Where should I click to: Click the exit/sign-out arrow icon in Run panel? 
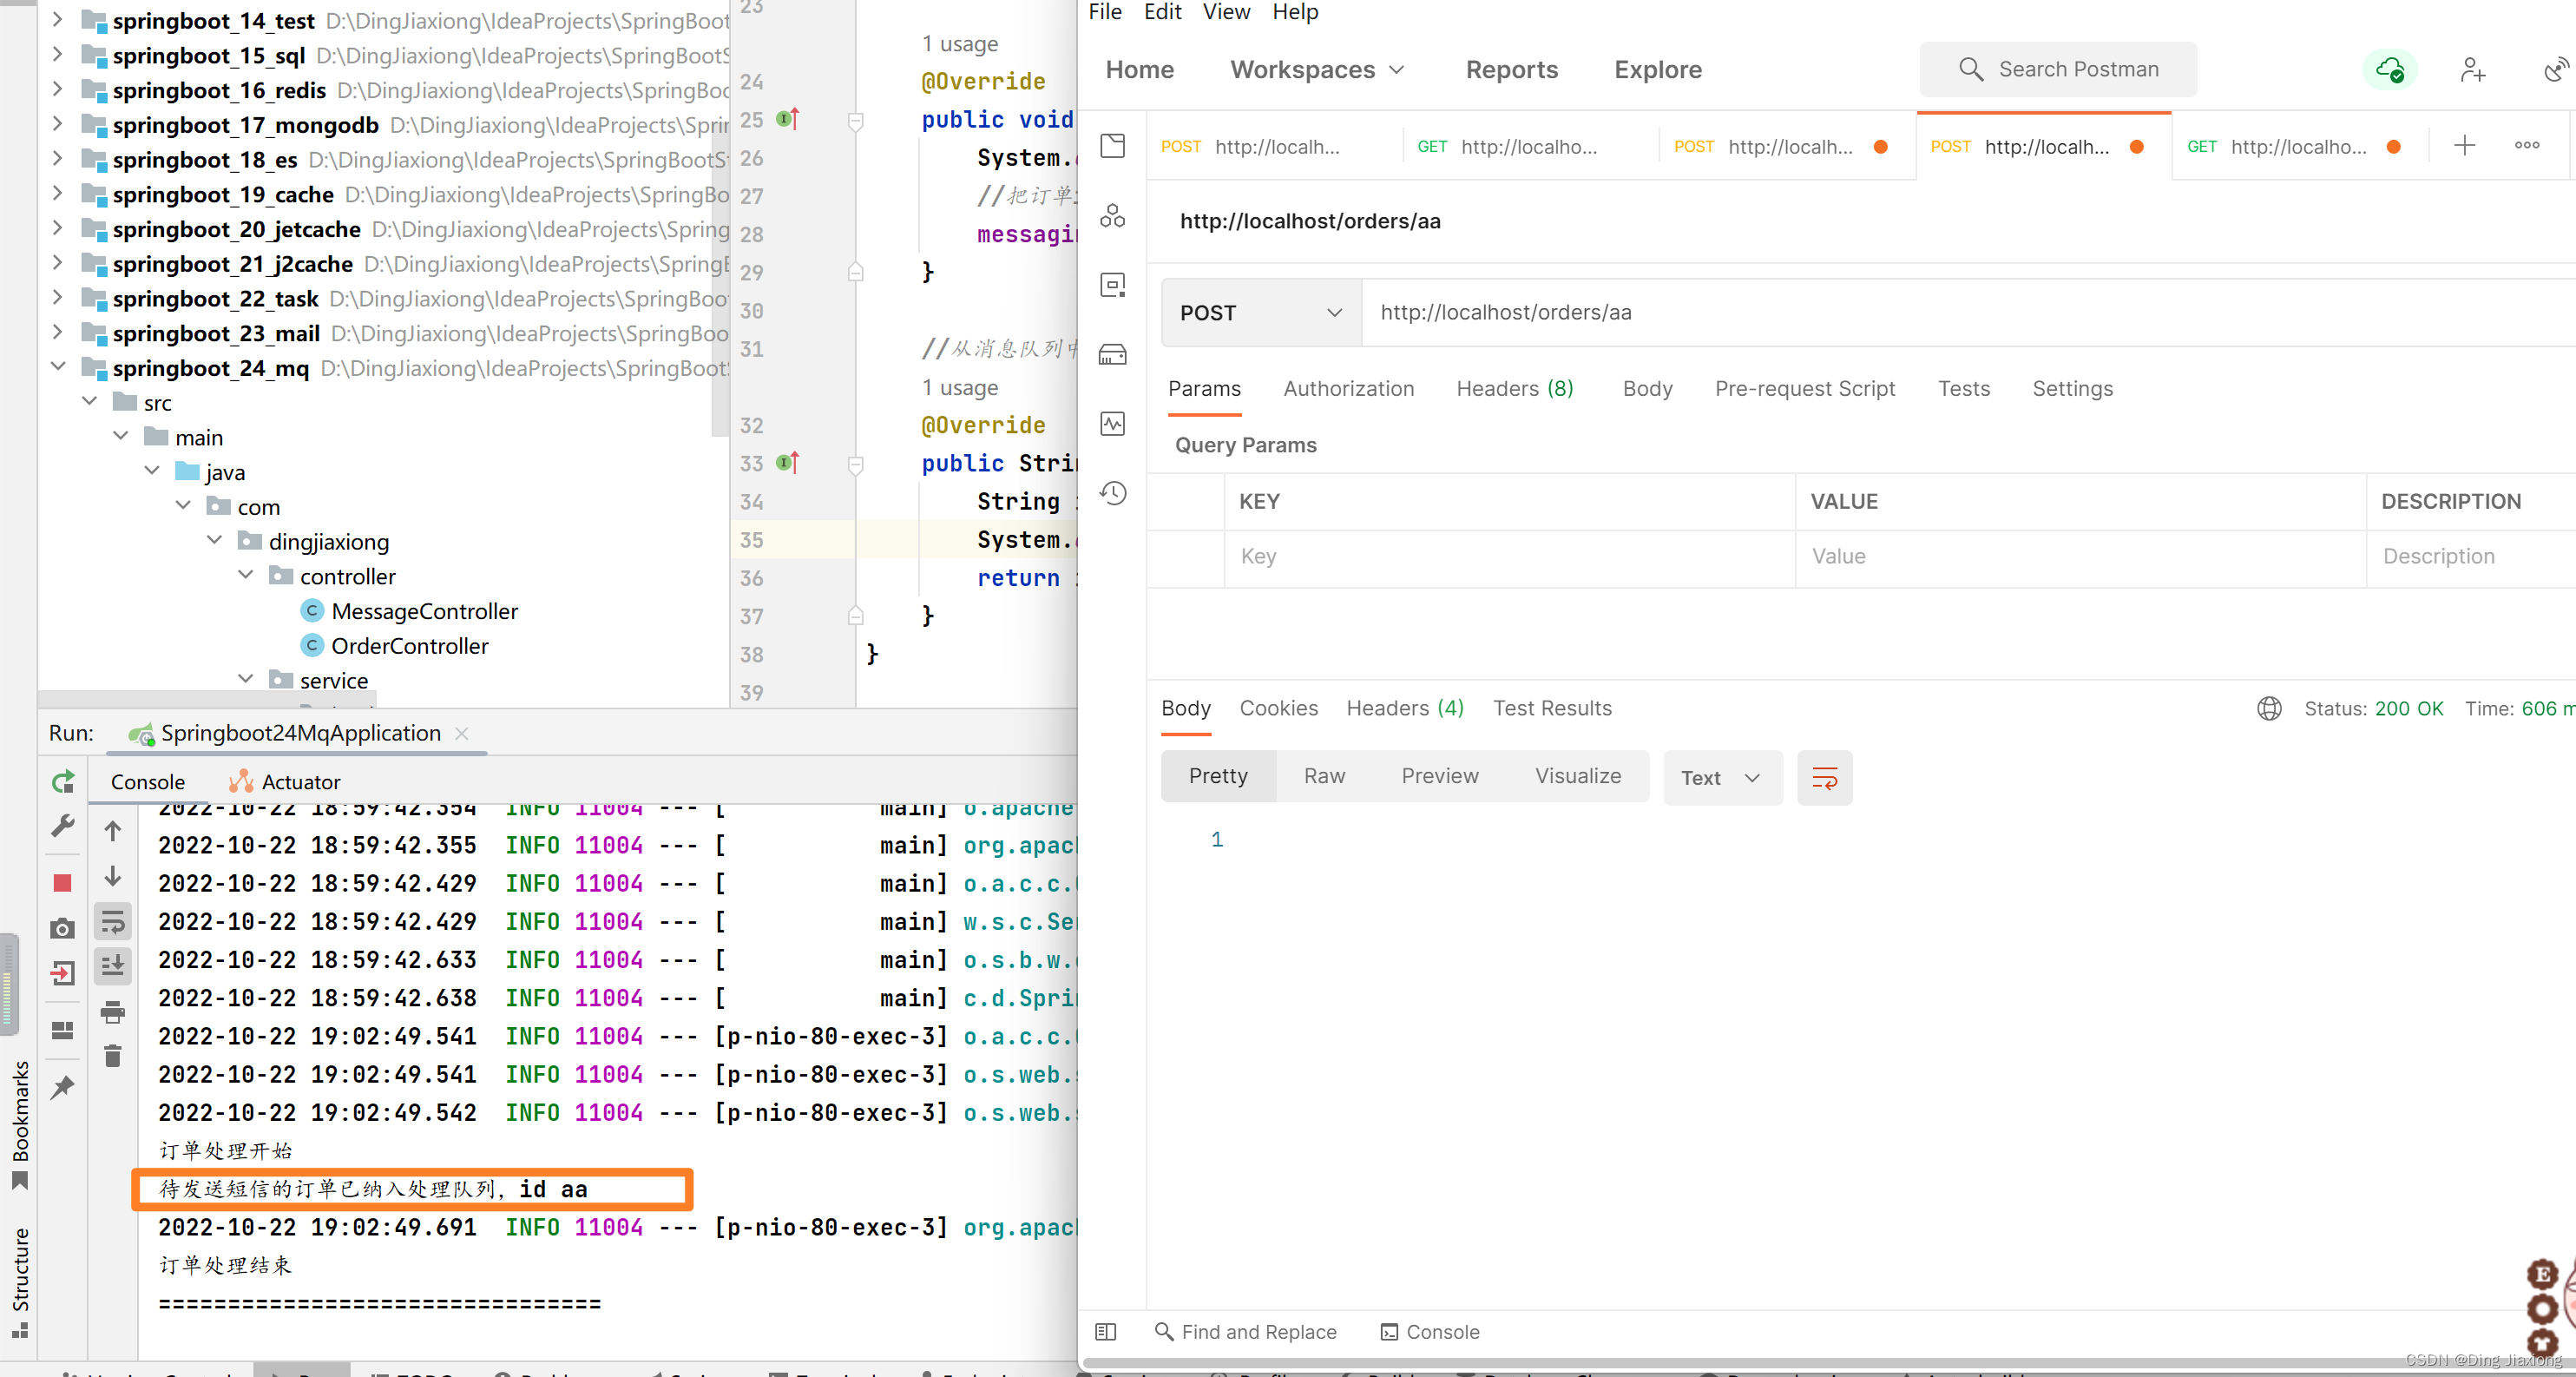[63, 973]
